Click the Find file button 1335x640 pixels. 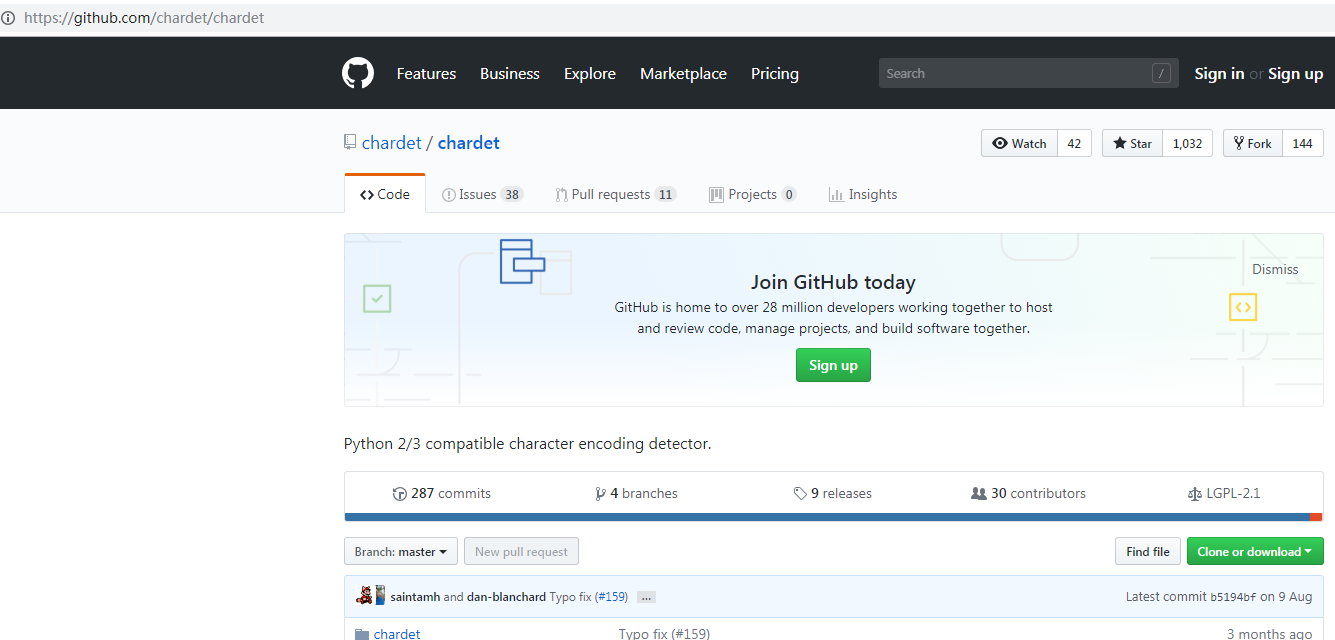click(1147, 551)
